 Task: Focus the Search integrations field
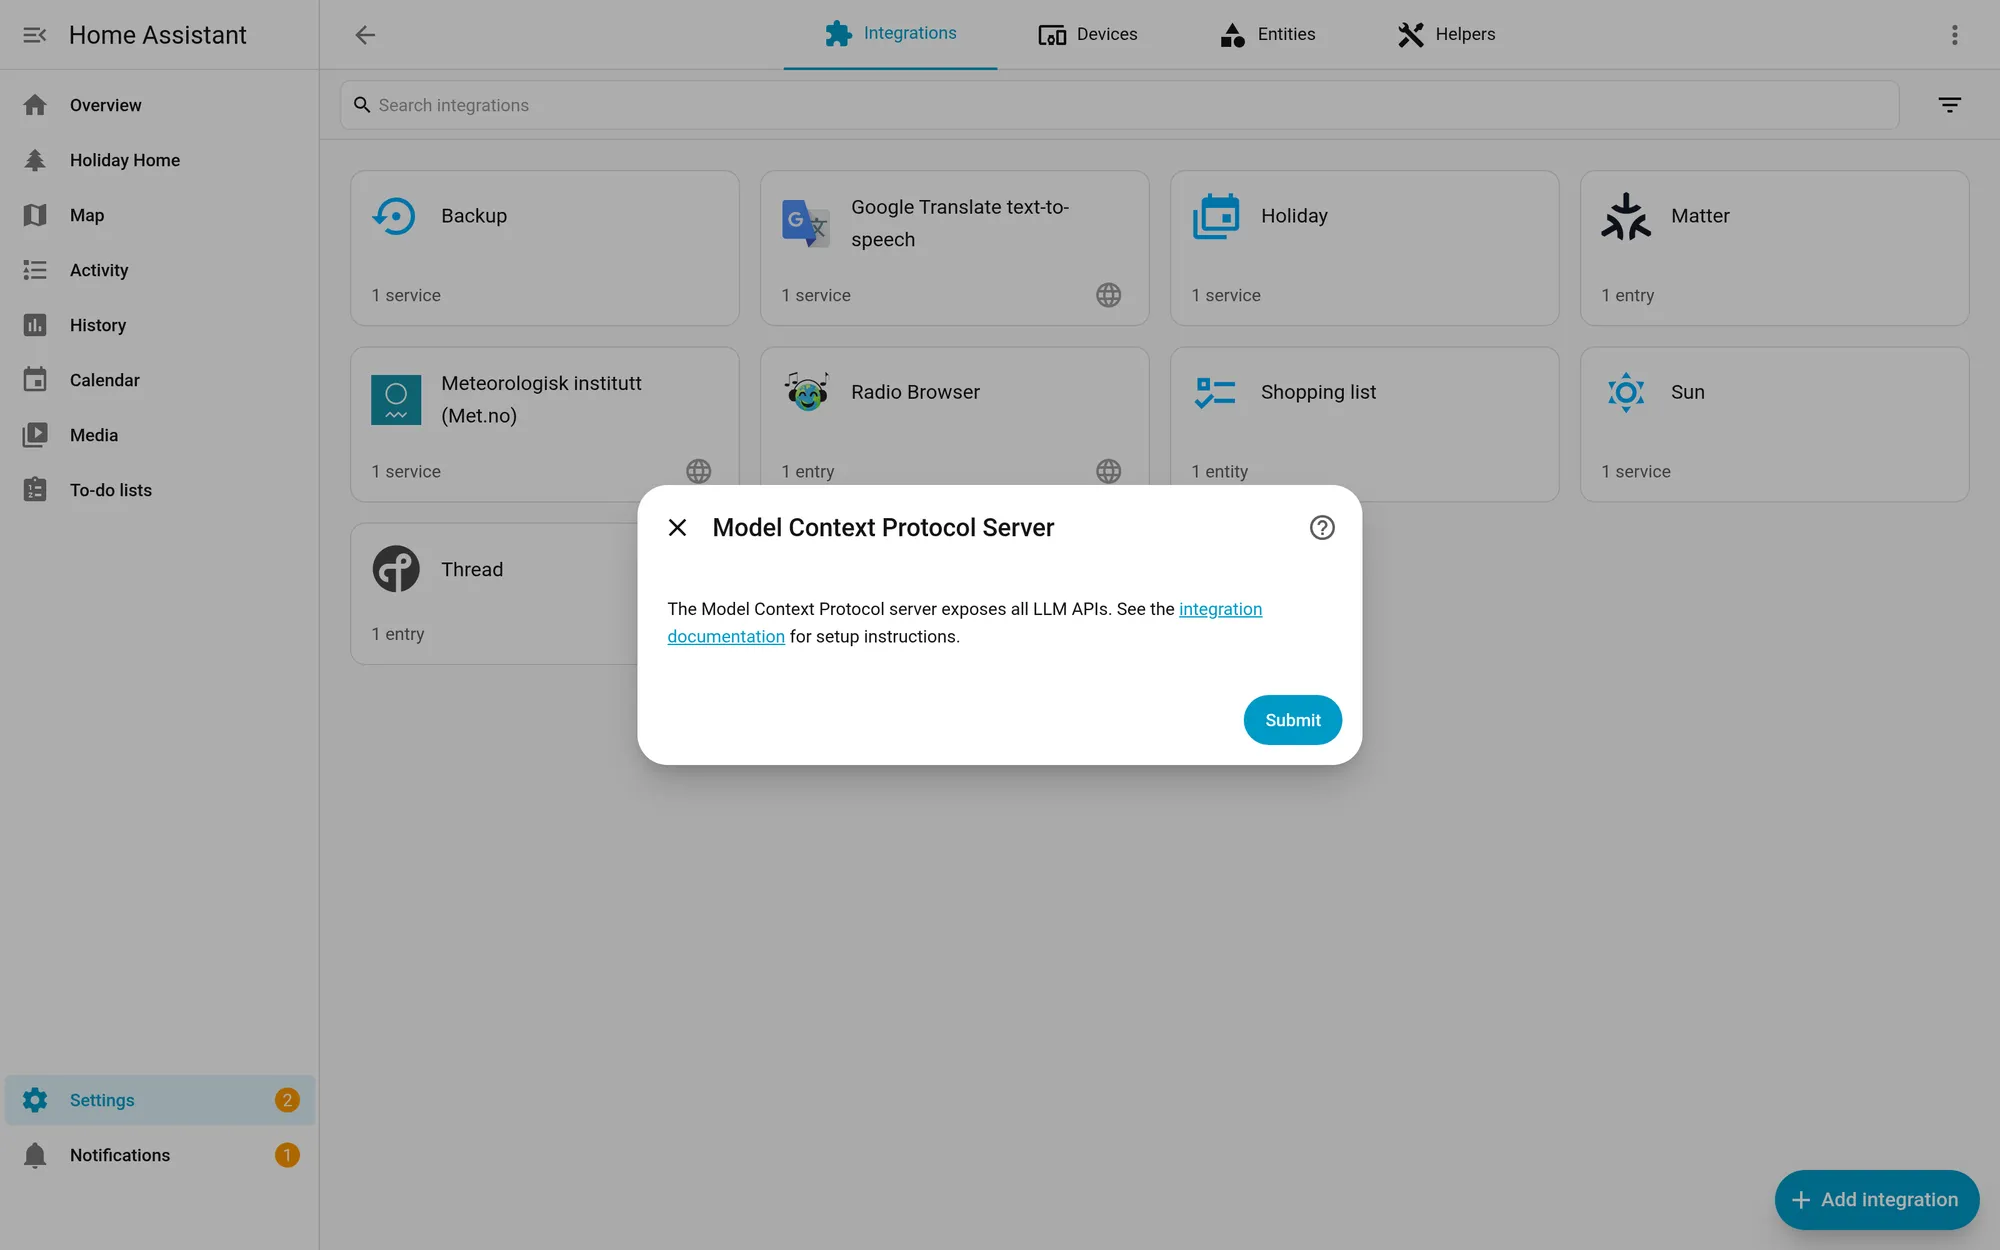(x=1119, y=105)
